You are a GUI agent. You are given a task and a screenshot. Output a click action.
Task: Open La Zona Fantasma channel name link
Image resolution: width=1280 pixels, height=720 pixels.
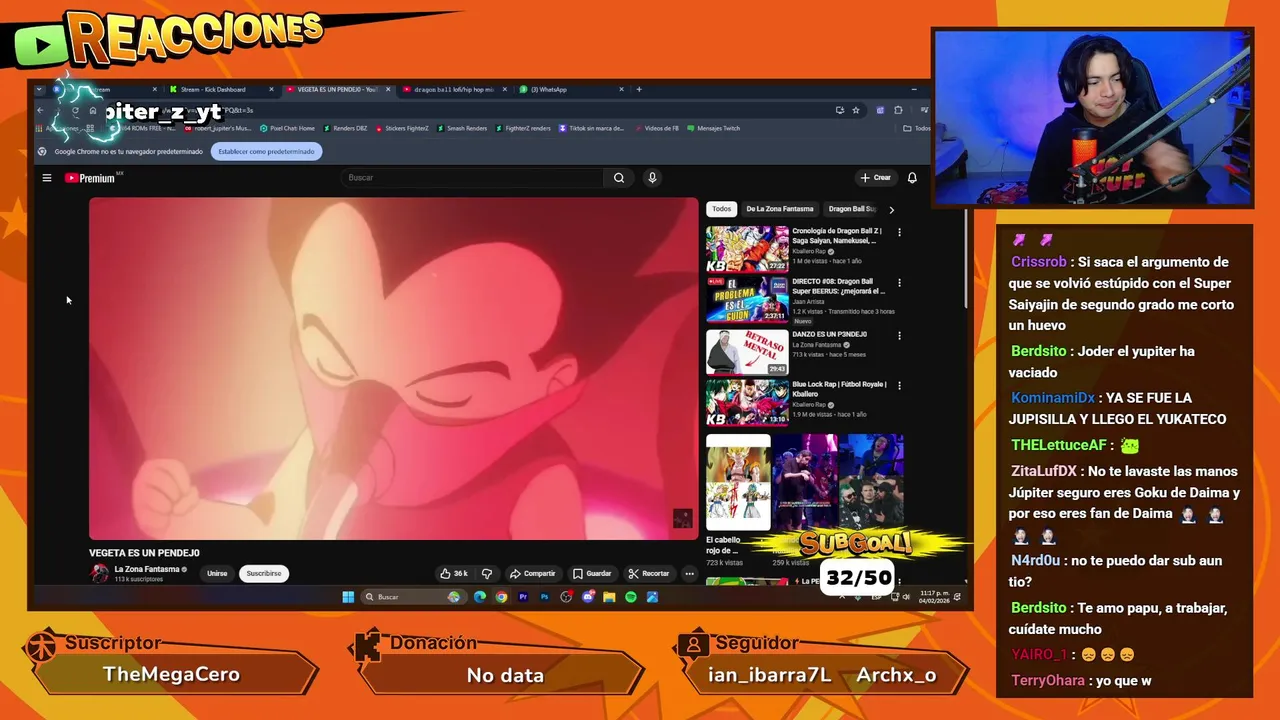[147, 569]
